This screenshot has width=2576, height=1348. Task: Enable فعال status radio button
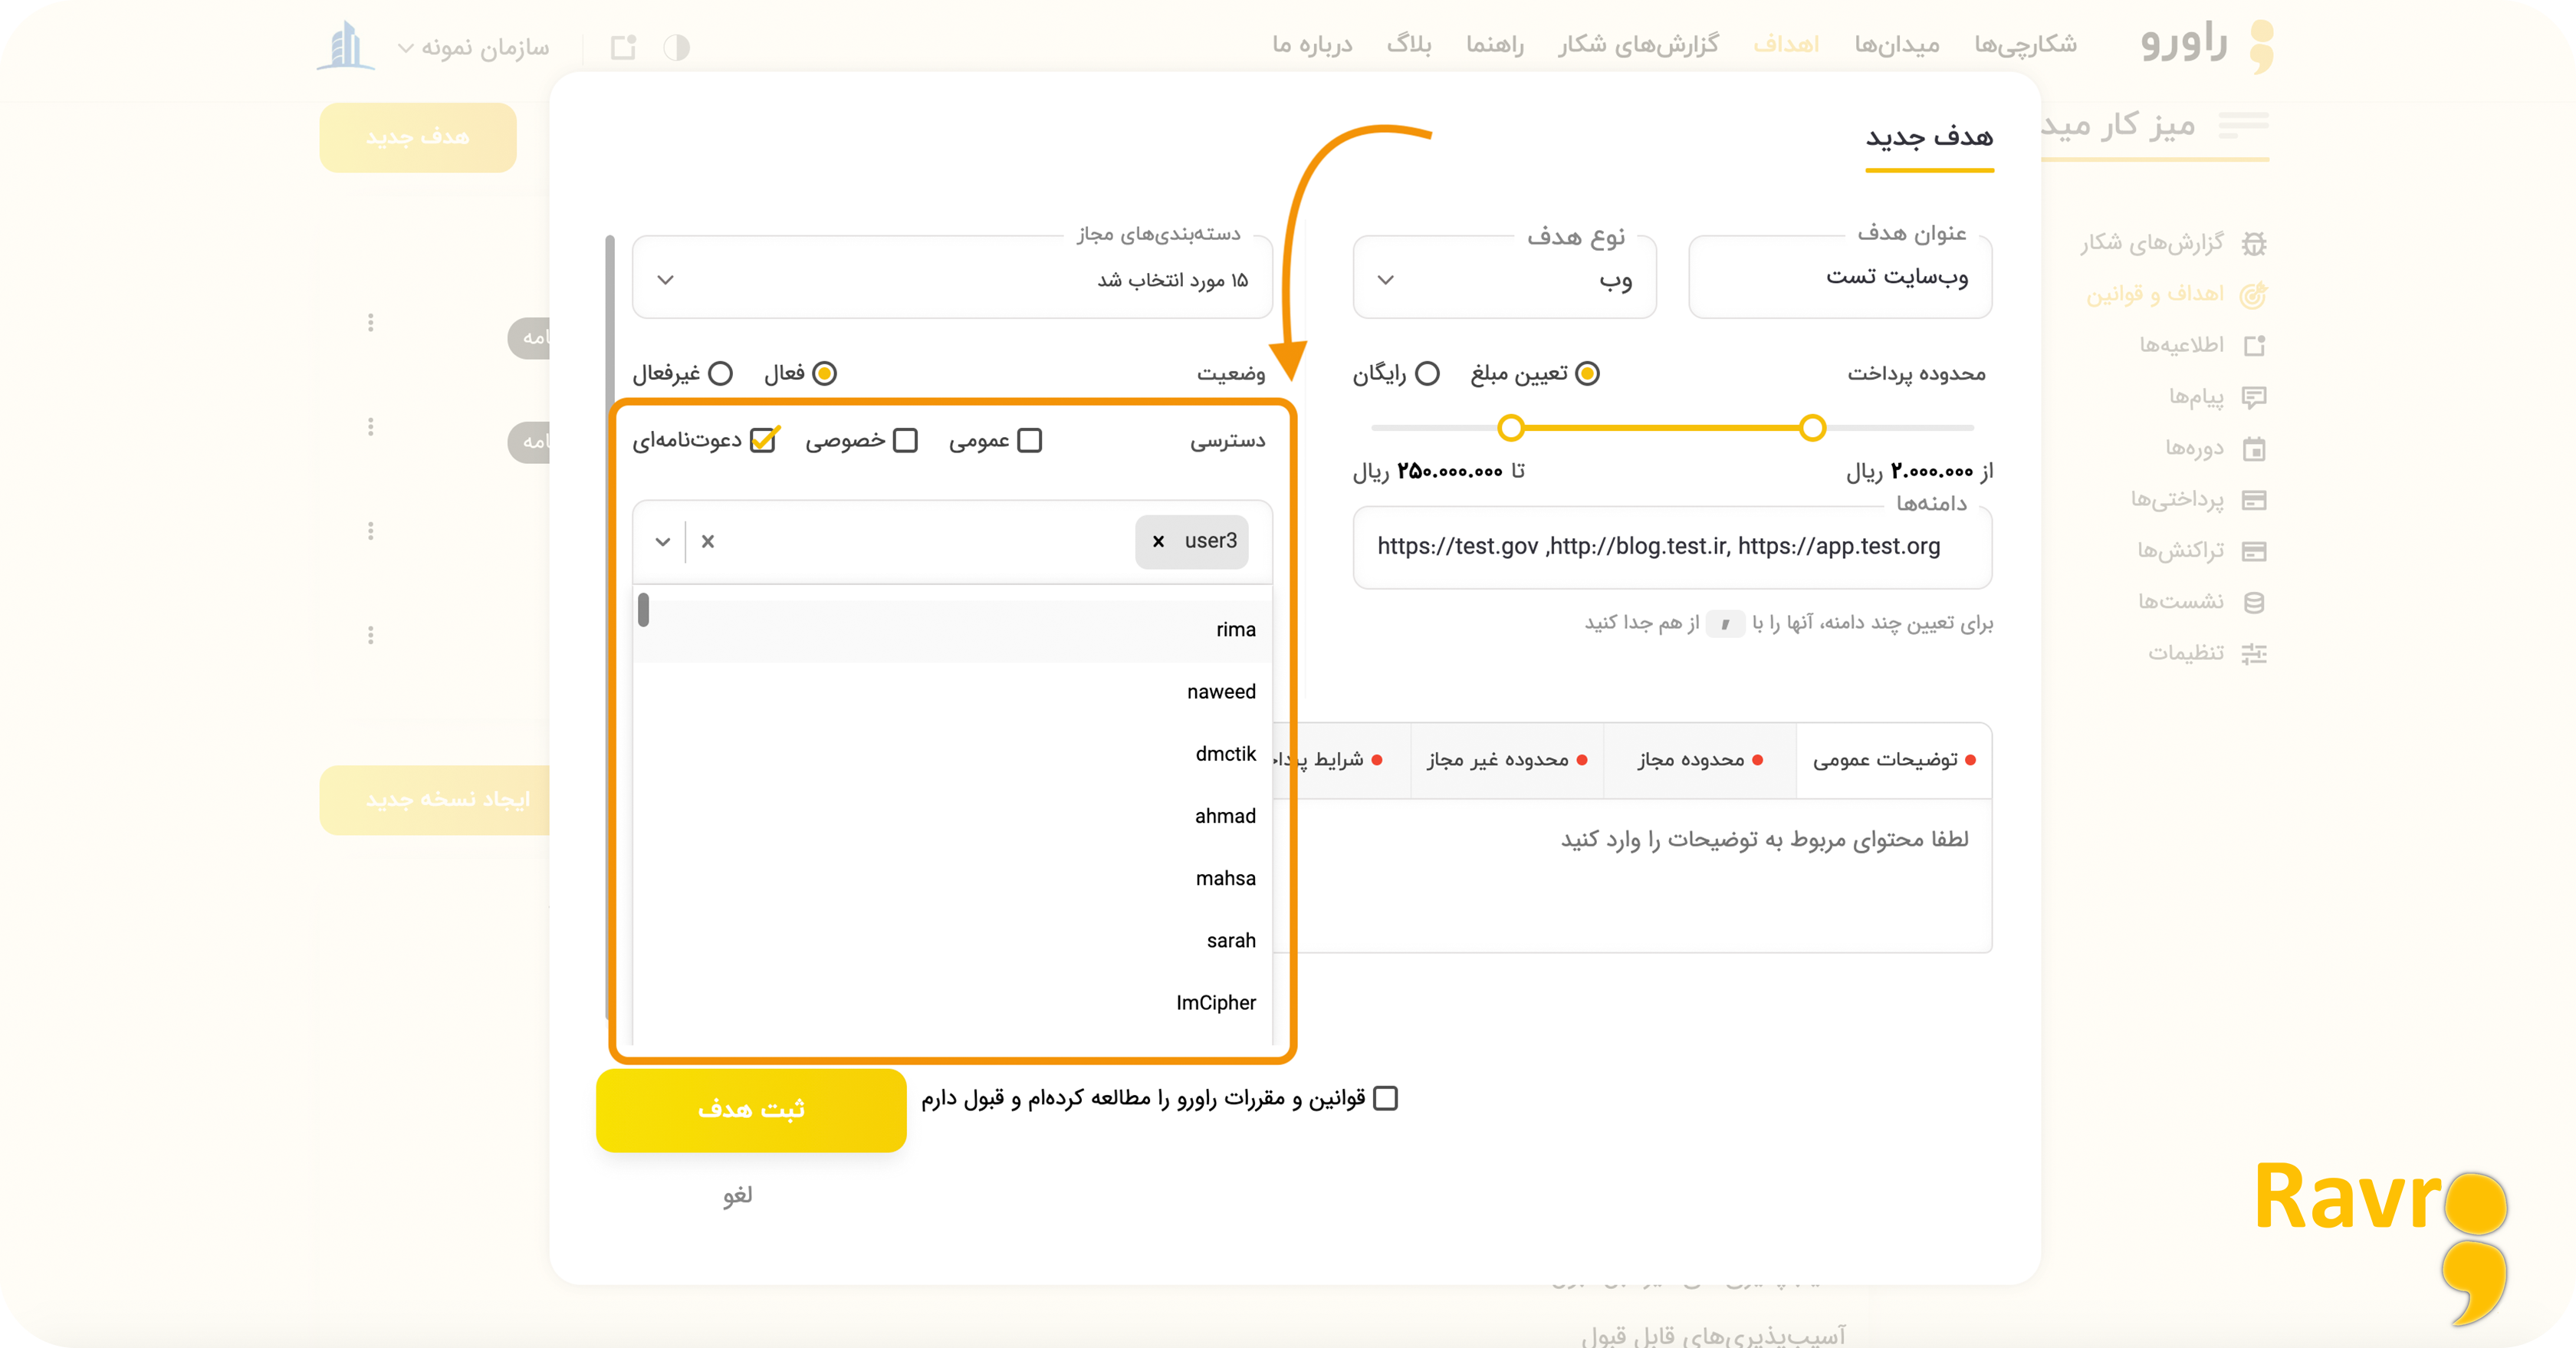pos(825,372)
